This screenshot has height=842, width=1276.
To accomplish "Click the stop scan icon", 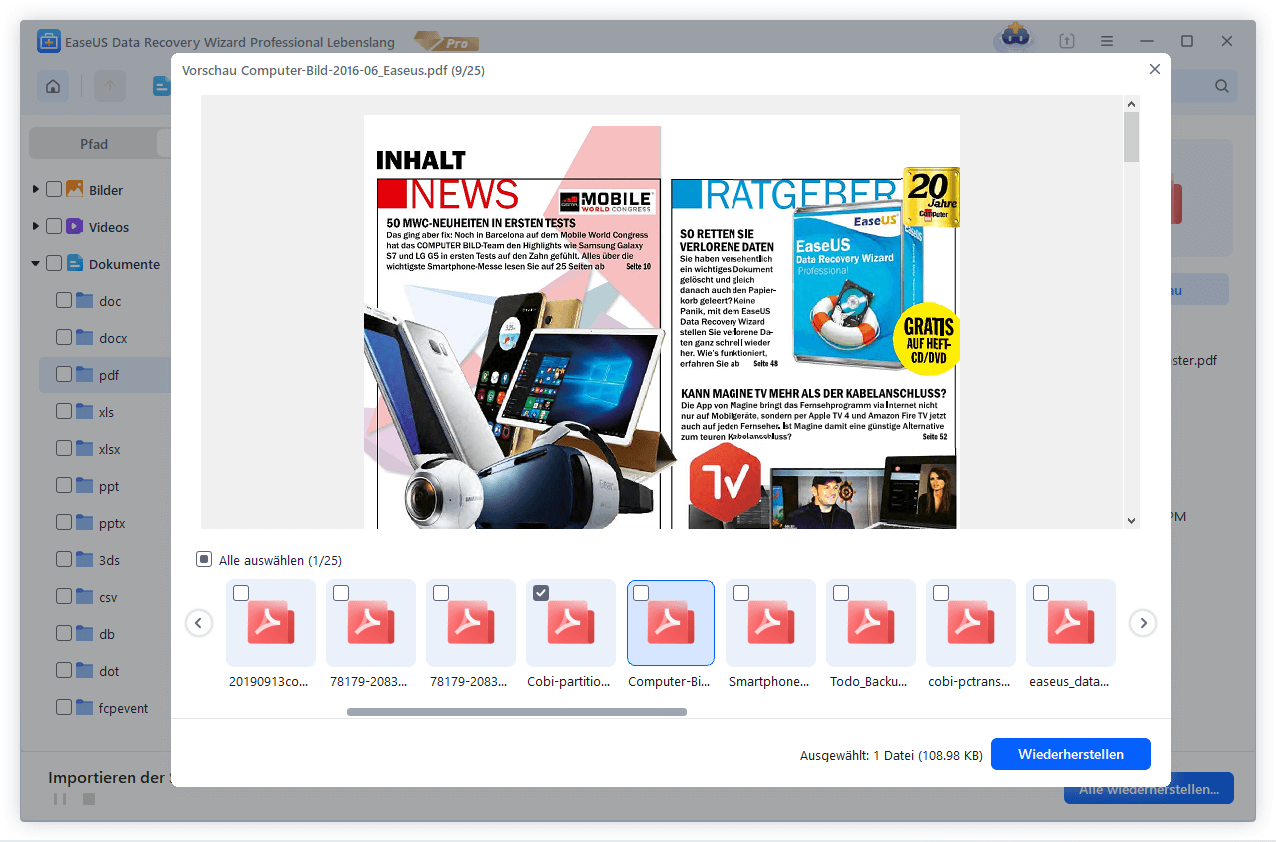I will [x=88, y=799].
